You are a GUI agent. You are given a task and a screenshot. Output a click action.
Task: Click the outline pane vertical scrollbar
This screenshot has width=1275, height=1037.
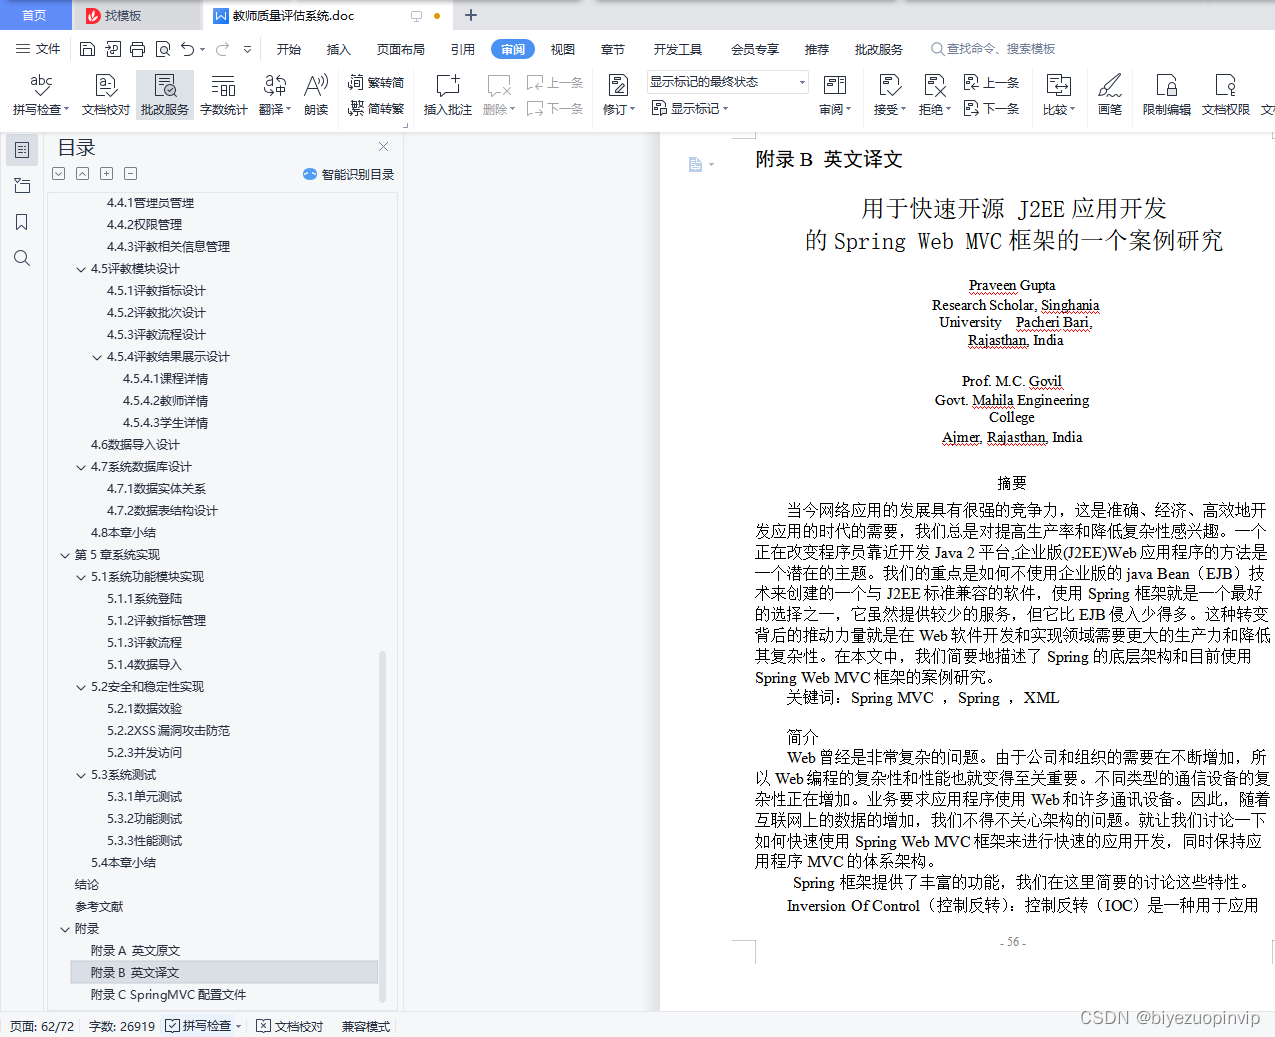point(382,826)
